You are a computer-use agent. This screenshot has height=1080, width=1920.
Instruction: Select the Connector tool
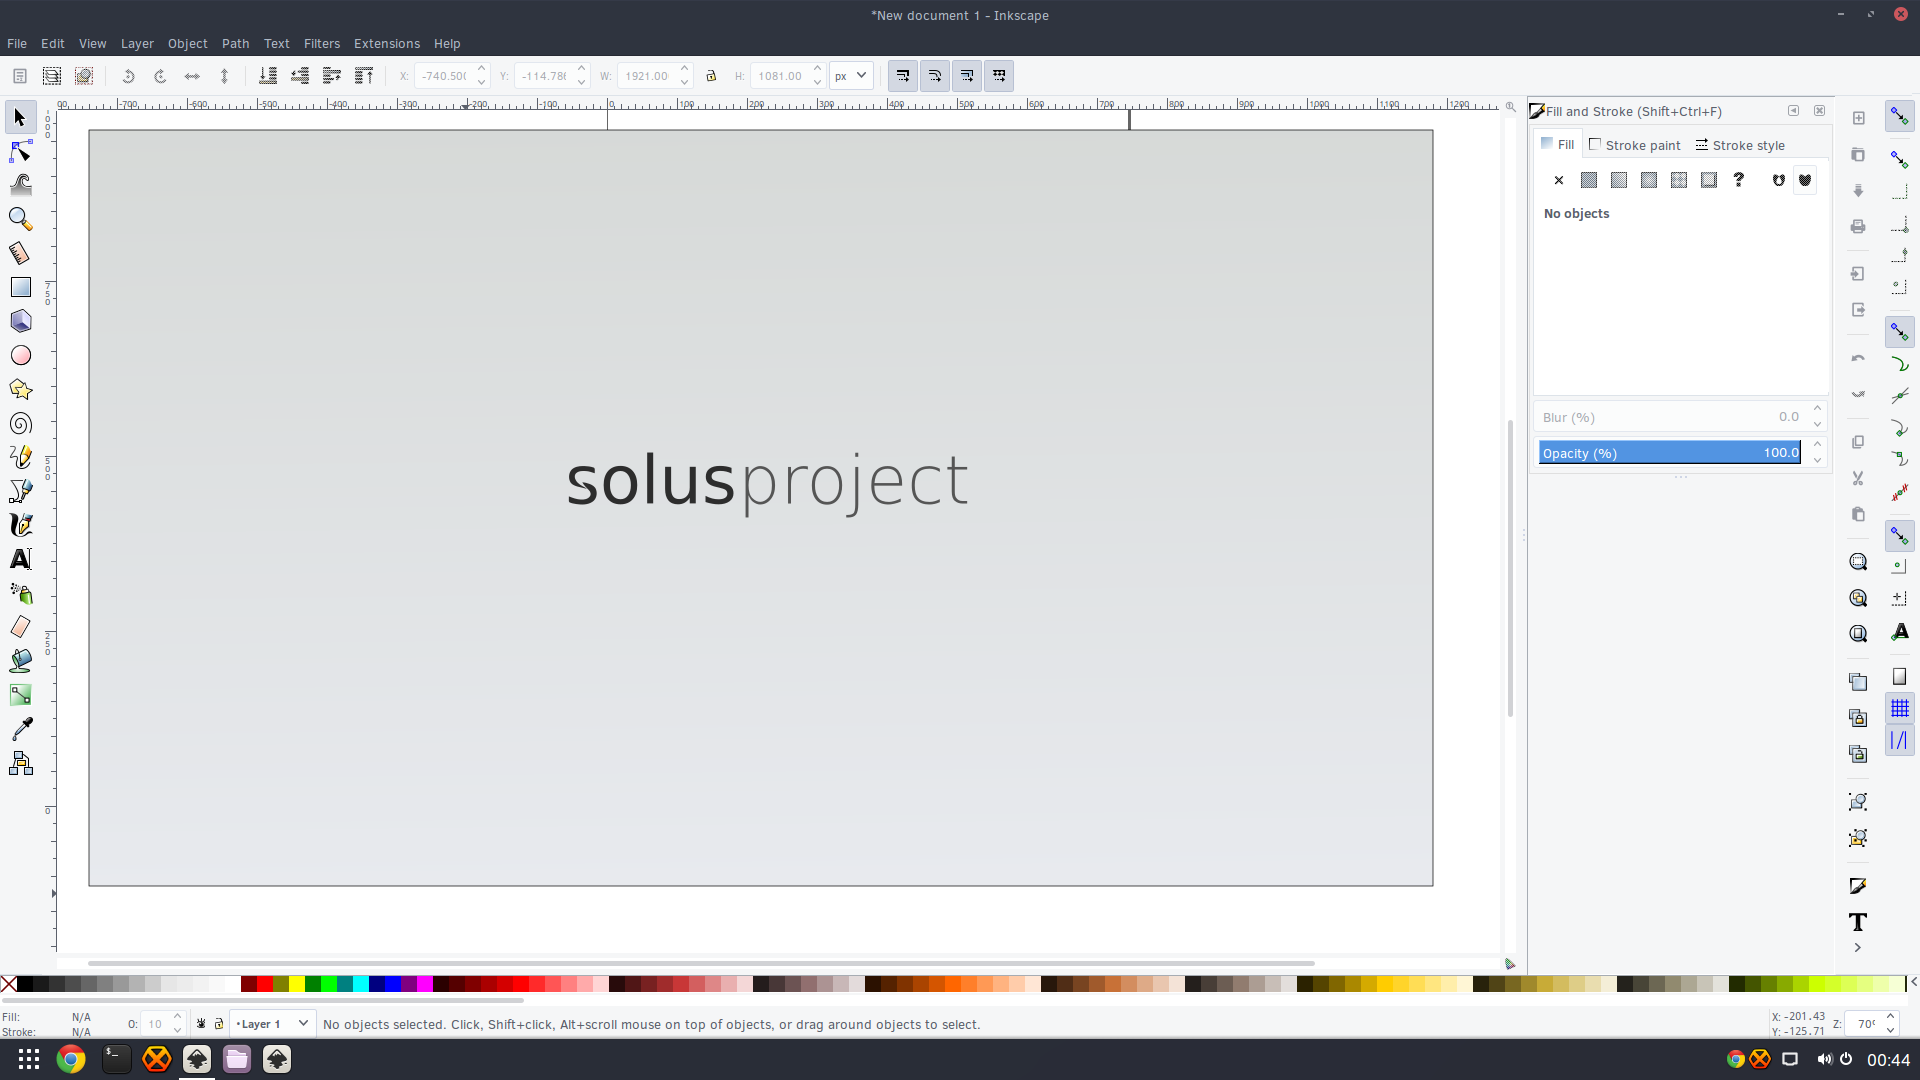20,764
